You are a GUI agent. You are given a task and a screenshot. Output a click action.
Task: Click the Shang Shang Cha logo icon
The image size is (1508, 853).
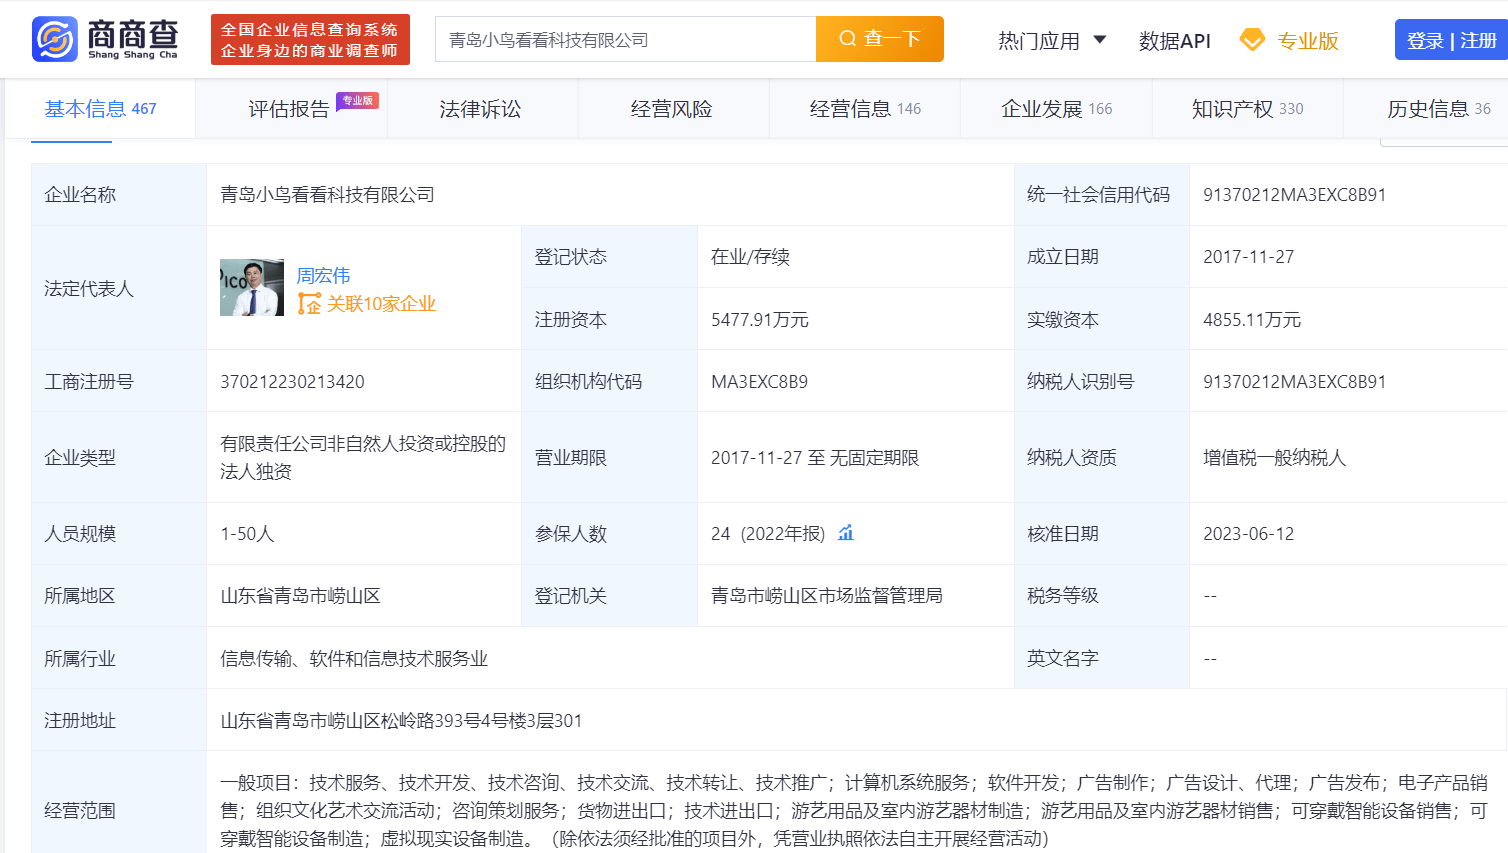pos(55,39)
